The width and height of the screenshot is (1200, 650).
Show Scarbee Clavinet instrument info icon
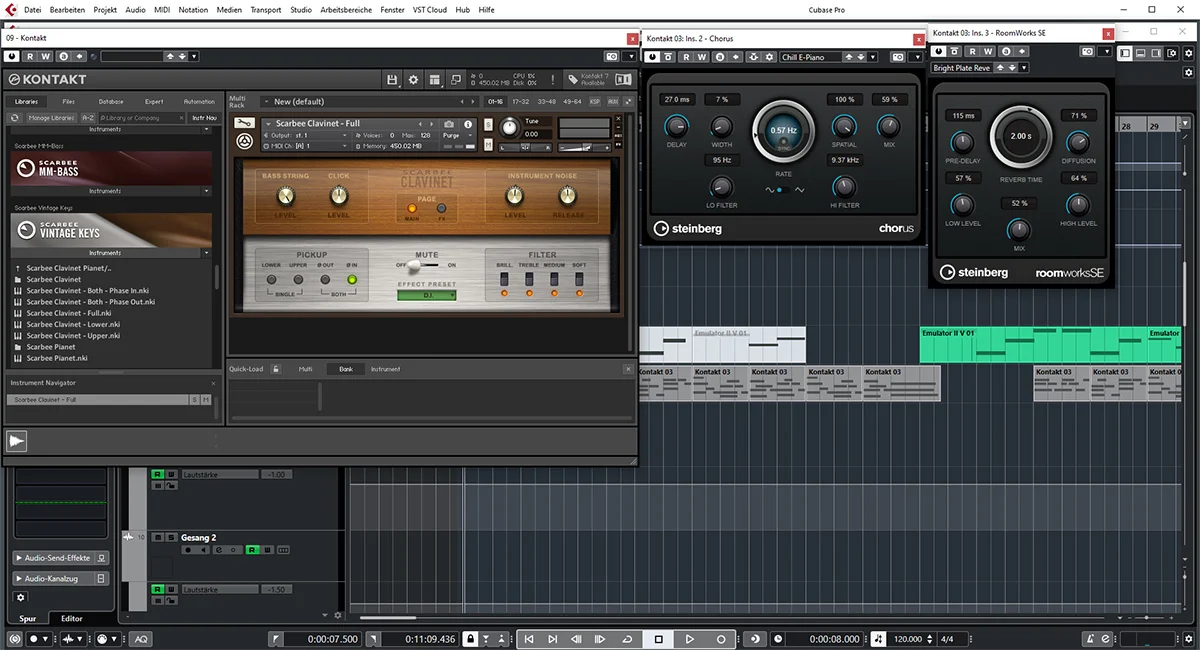467,124
